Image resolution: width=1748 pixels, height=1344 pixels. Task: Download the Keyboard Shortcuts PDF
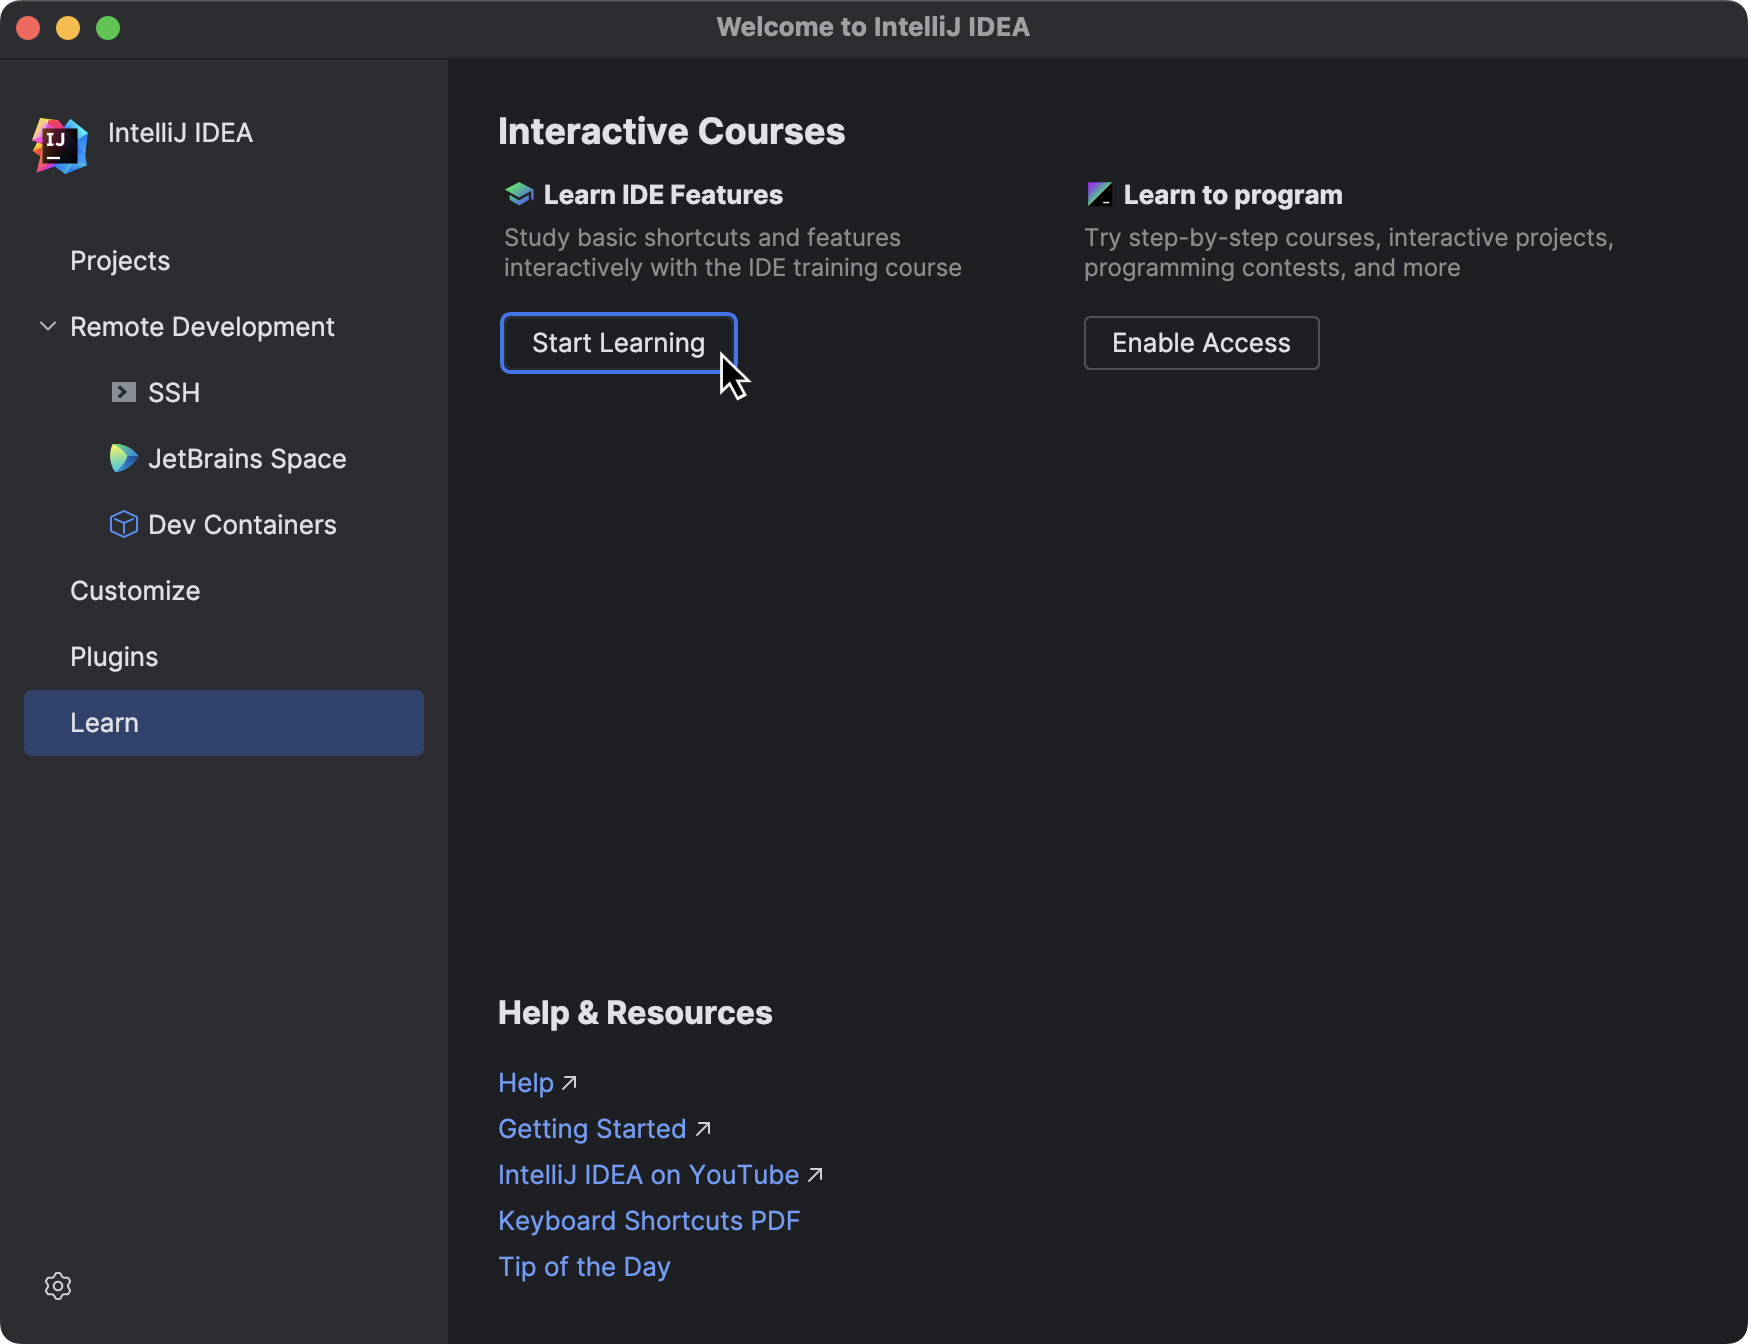point(649,1220)
